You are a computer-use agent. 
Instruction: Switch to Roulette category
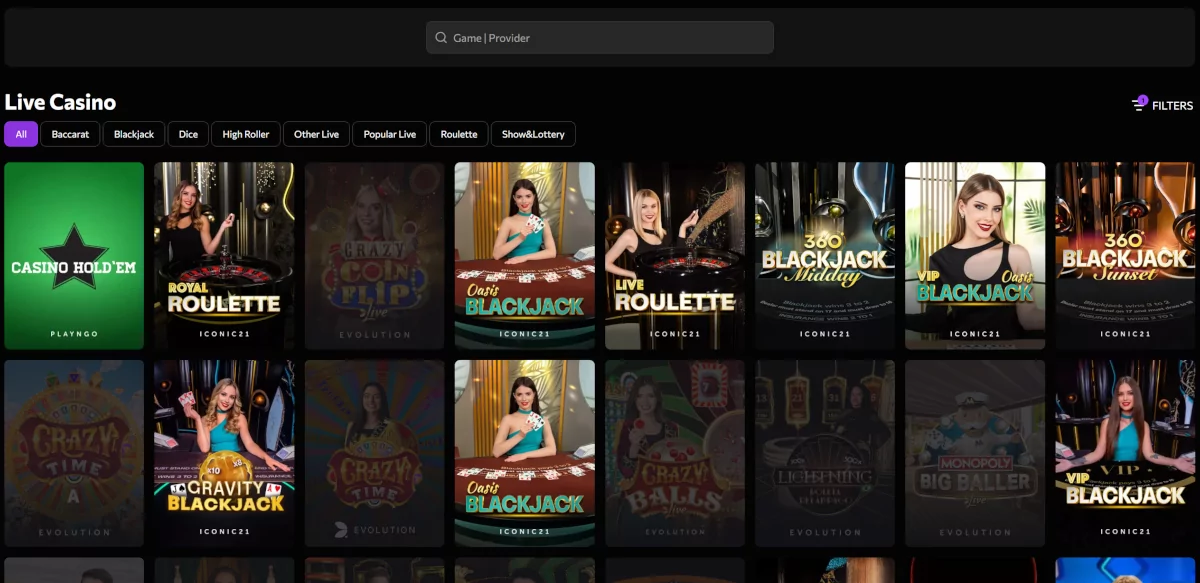[x=459, y=134]
